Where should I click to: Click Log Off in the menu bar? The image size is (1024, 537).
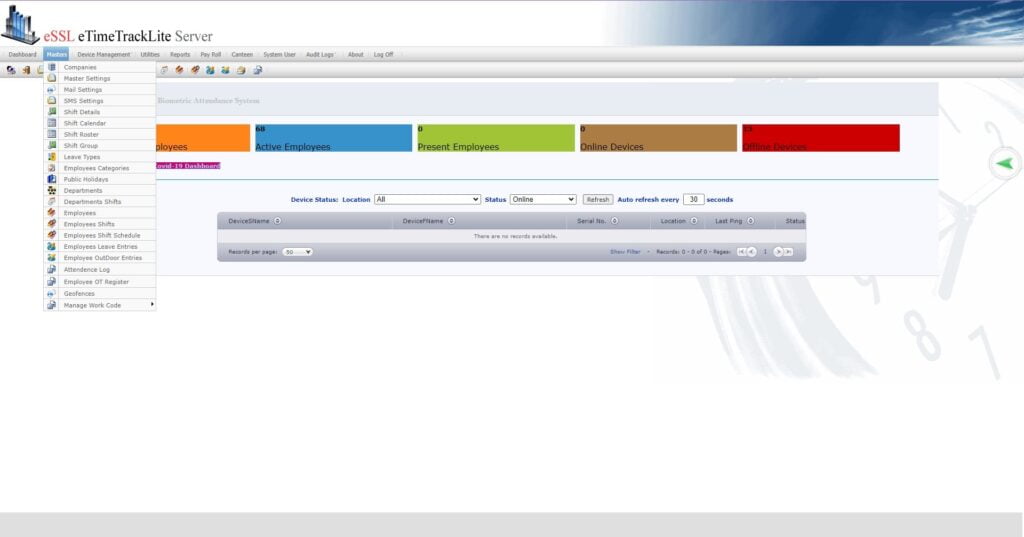pos(383,55)
